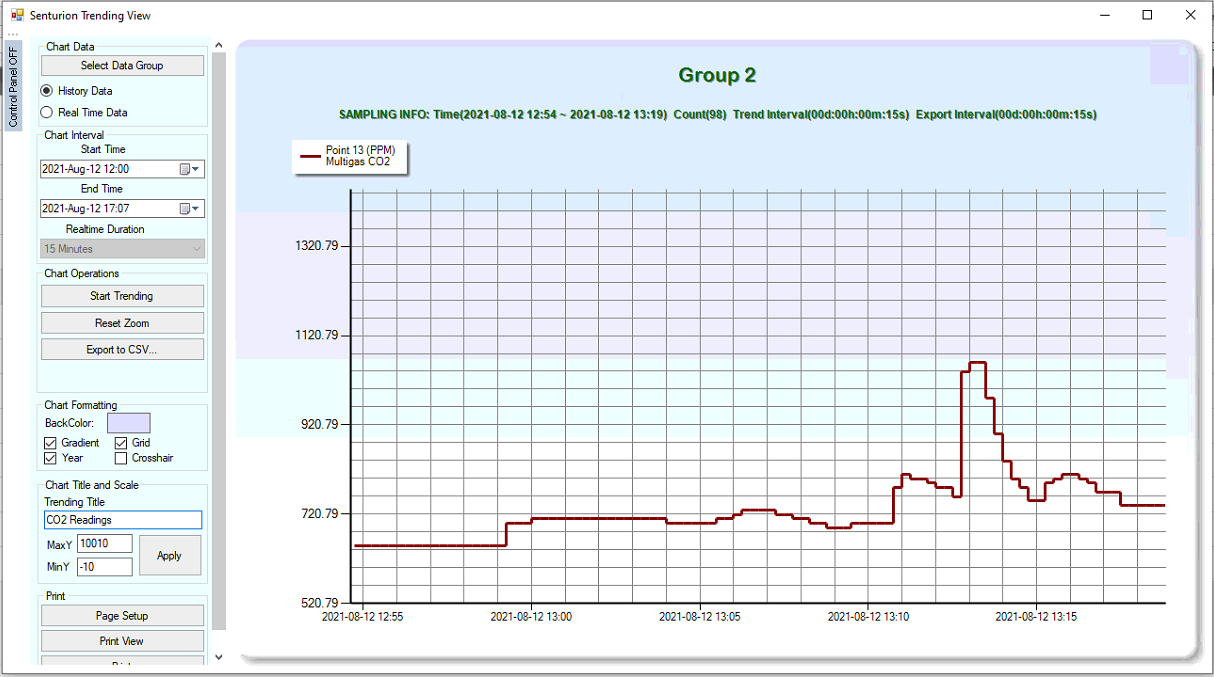This screenshot has width=1214, height=677.
Task: Expand the Realtime Duration dropdown
Action: [122, 249]
